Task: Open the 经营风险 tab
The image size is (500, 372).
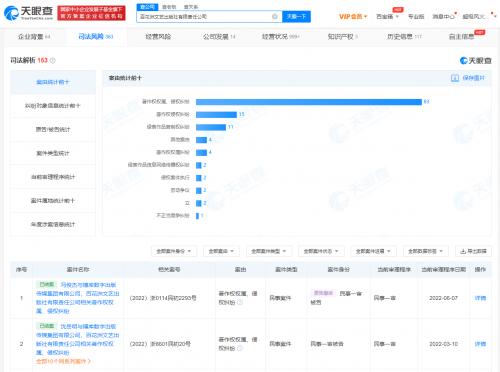Action: (x=158, y=37)
